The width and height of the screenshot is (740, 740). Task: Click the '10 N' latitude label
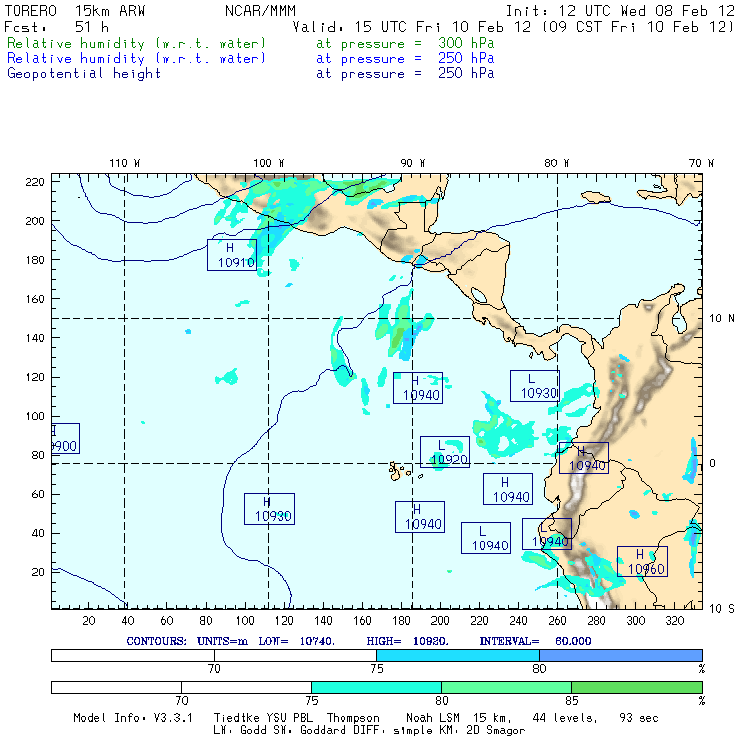(722, 319)
